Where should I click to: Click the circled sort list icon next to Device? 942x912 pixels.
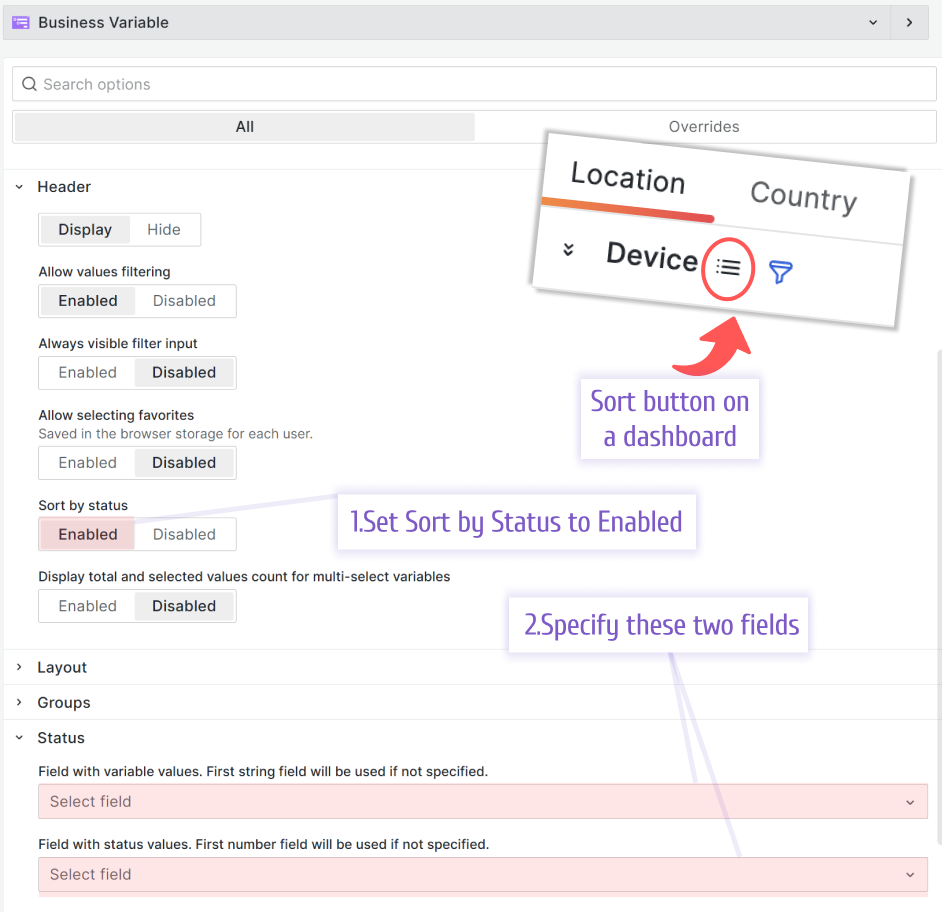tap(727, 269)
